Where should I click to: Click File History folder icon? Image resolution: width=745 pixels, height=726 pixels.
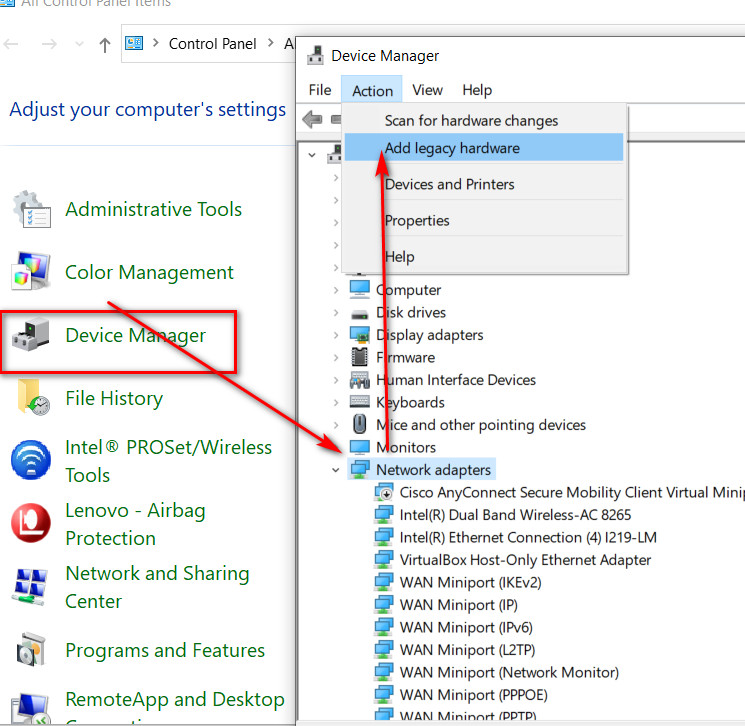pos(33,397)
